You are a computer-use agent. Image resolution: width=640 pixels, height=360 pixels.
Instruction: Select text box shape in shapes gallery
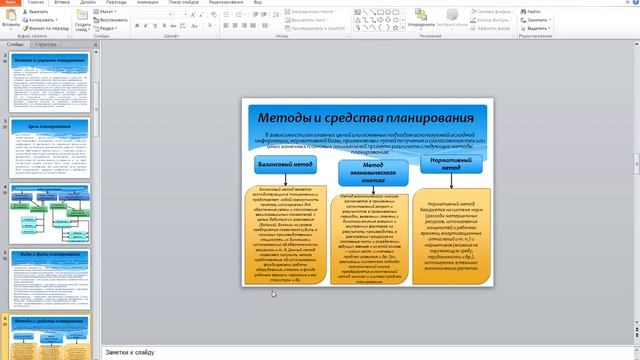tap(358, 12)
